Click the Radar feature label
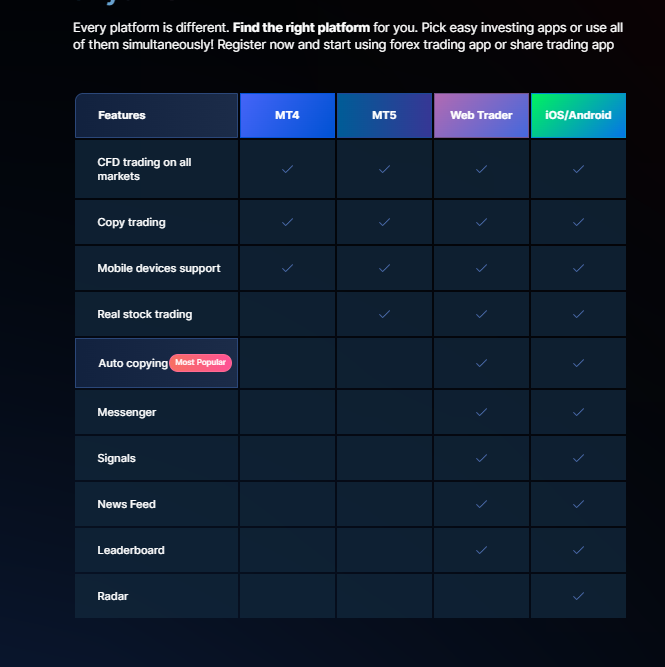665x667 pixels. point(112,596)
